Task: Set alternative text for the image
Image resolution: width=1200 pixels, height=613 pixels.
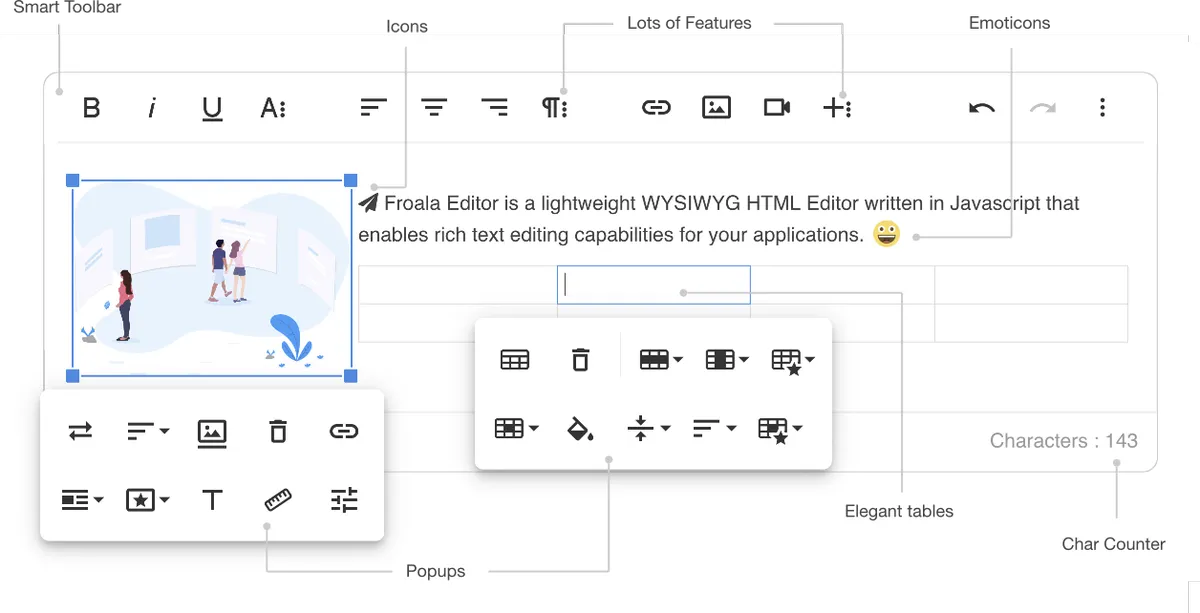Action: (211, 500)
